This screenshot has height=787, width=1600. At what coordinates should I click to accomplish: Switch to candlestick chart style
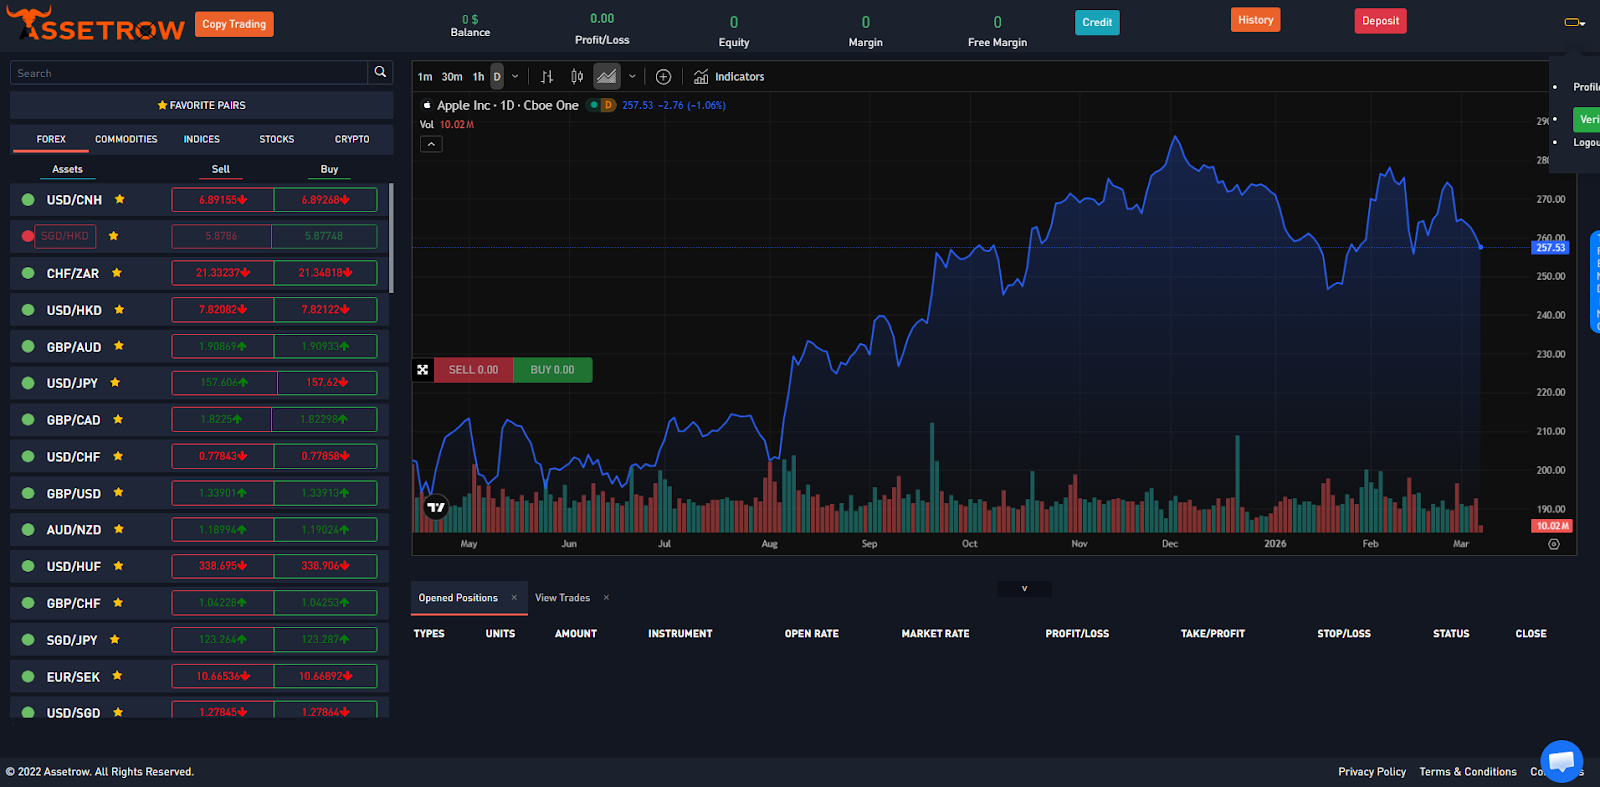click(577, 77)
